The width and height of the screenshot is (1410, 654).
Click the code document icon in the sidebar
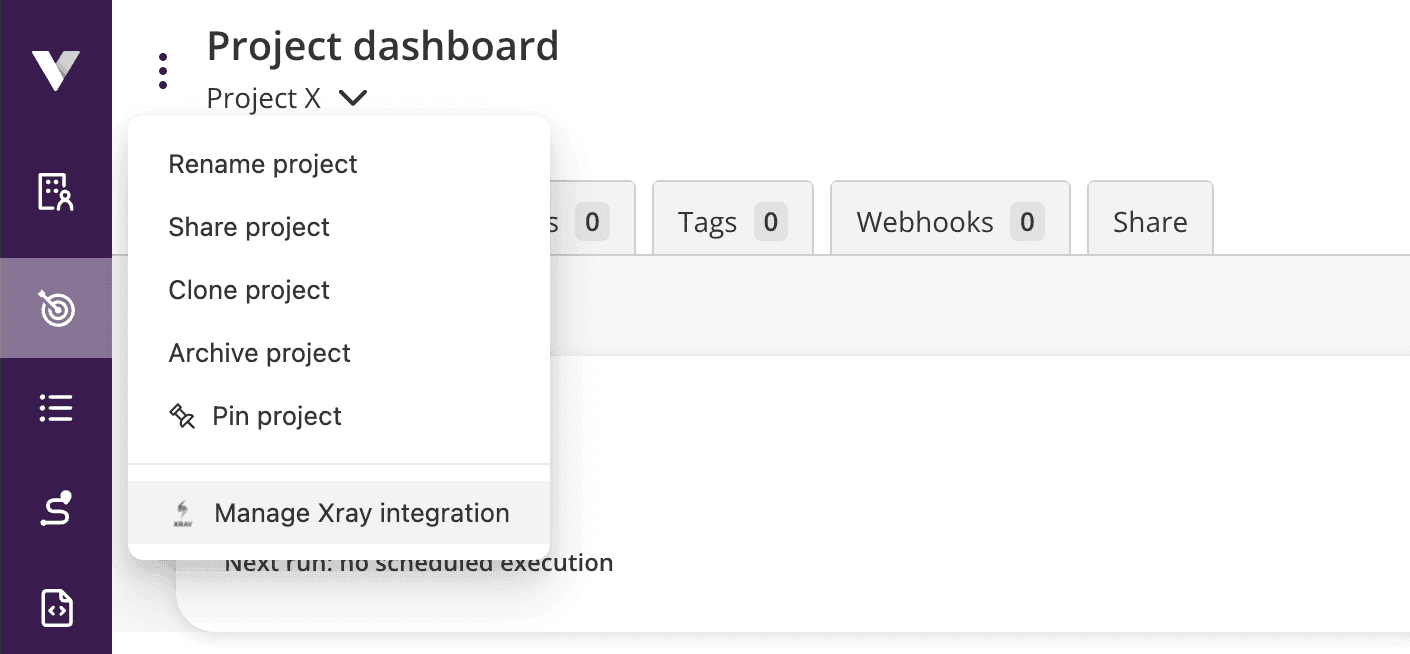pyautogui.click(x=56, y=608)
